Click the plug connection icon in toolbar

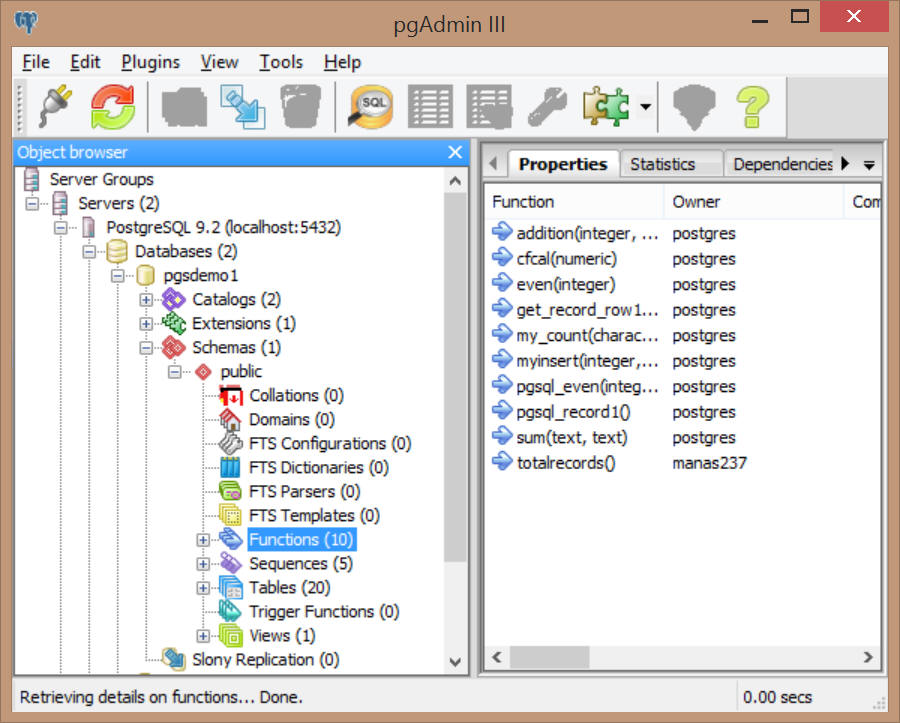(x=56, y=107)
